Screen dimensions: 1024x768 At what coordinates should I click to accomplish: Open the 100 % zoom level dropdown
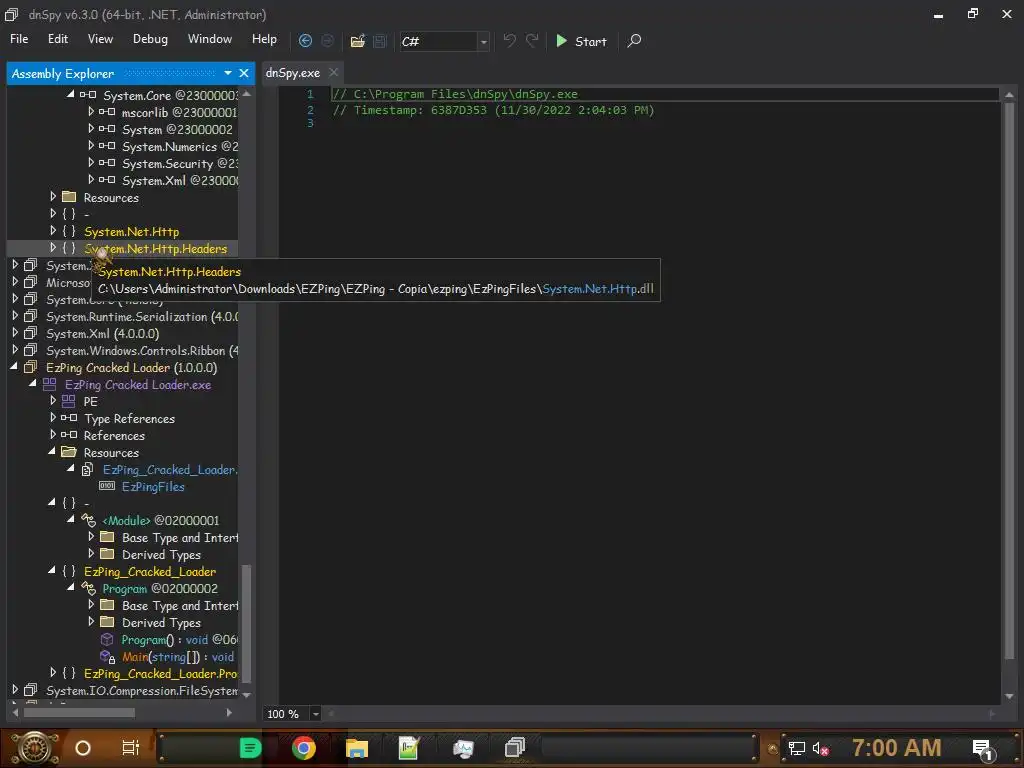pyautogui.click(x=316, y=714)
